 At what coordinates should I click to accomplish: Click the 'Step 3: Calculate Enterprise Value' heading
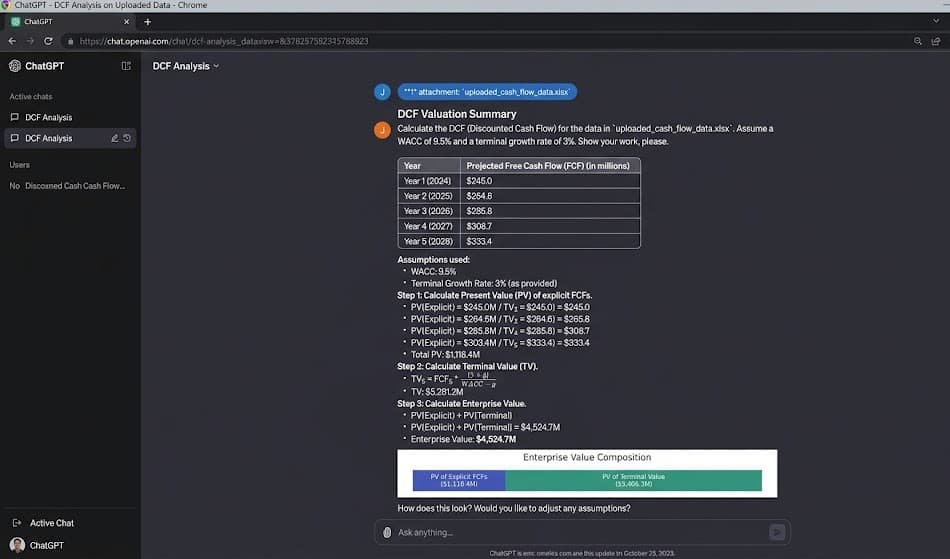[x=462, y=403]
